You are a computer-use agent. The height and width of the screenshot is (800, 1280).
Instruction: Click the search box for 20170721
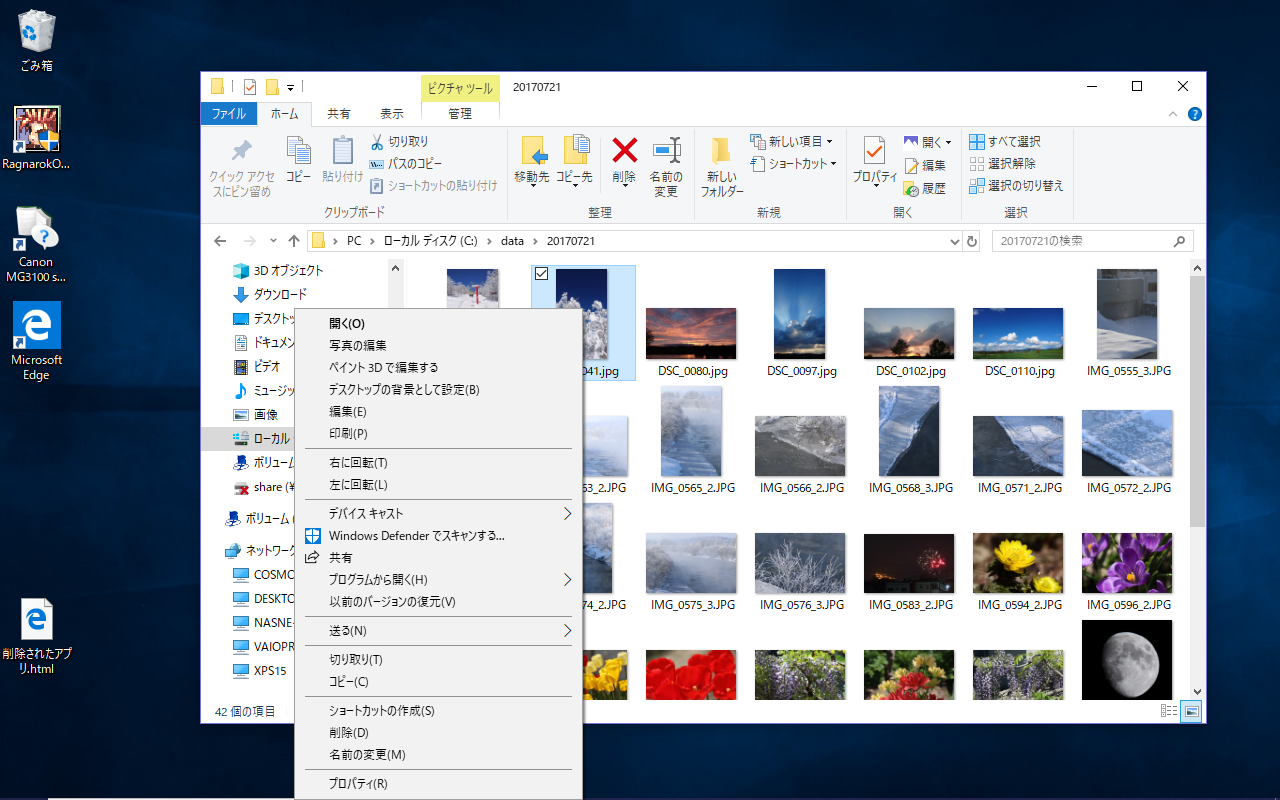pyautogui.click(x=1092, y=241)
